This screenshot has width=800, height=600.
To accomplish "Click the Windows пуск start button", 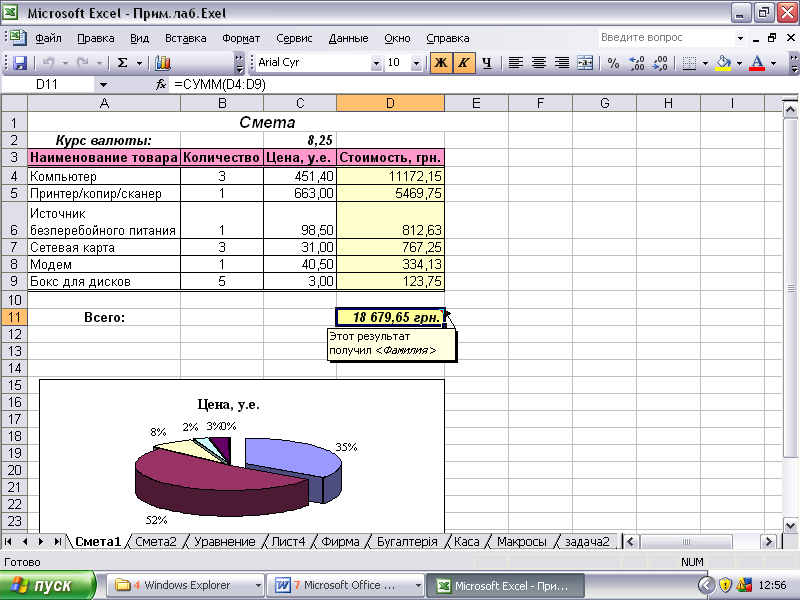I will click(x=48, y=585).
